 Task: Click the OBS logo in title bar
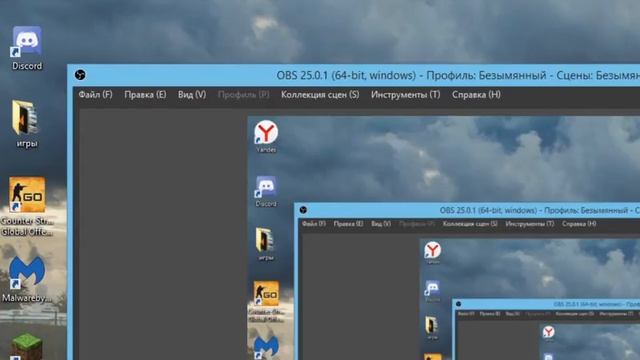click(80, 75)
